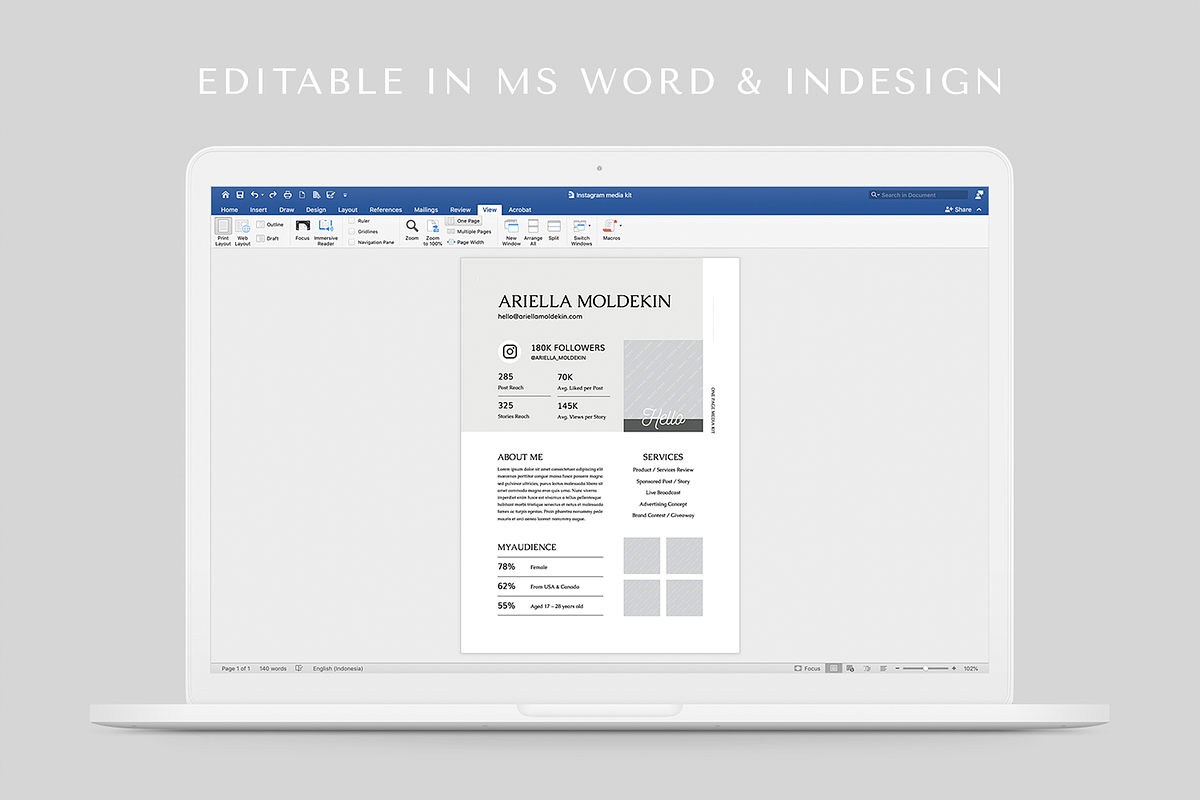Click the 180K FOLLOWERS text
Image resolution: width=1200 pixels, height=800 pixels.
tap(568, 348)
